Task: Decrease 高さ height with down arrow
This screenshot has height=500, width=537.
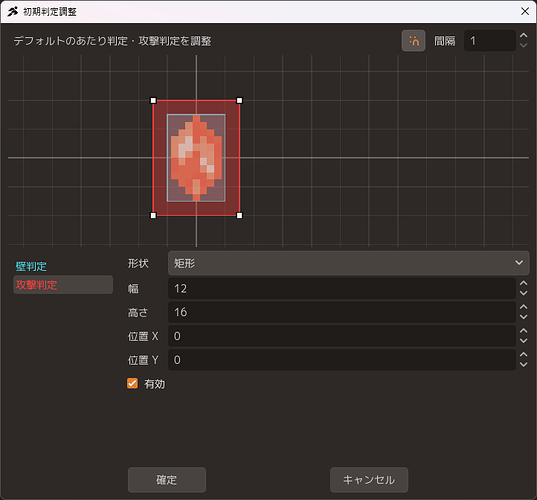Action: (523, 317)
